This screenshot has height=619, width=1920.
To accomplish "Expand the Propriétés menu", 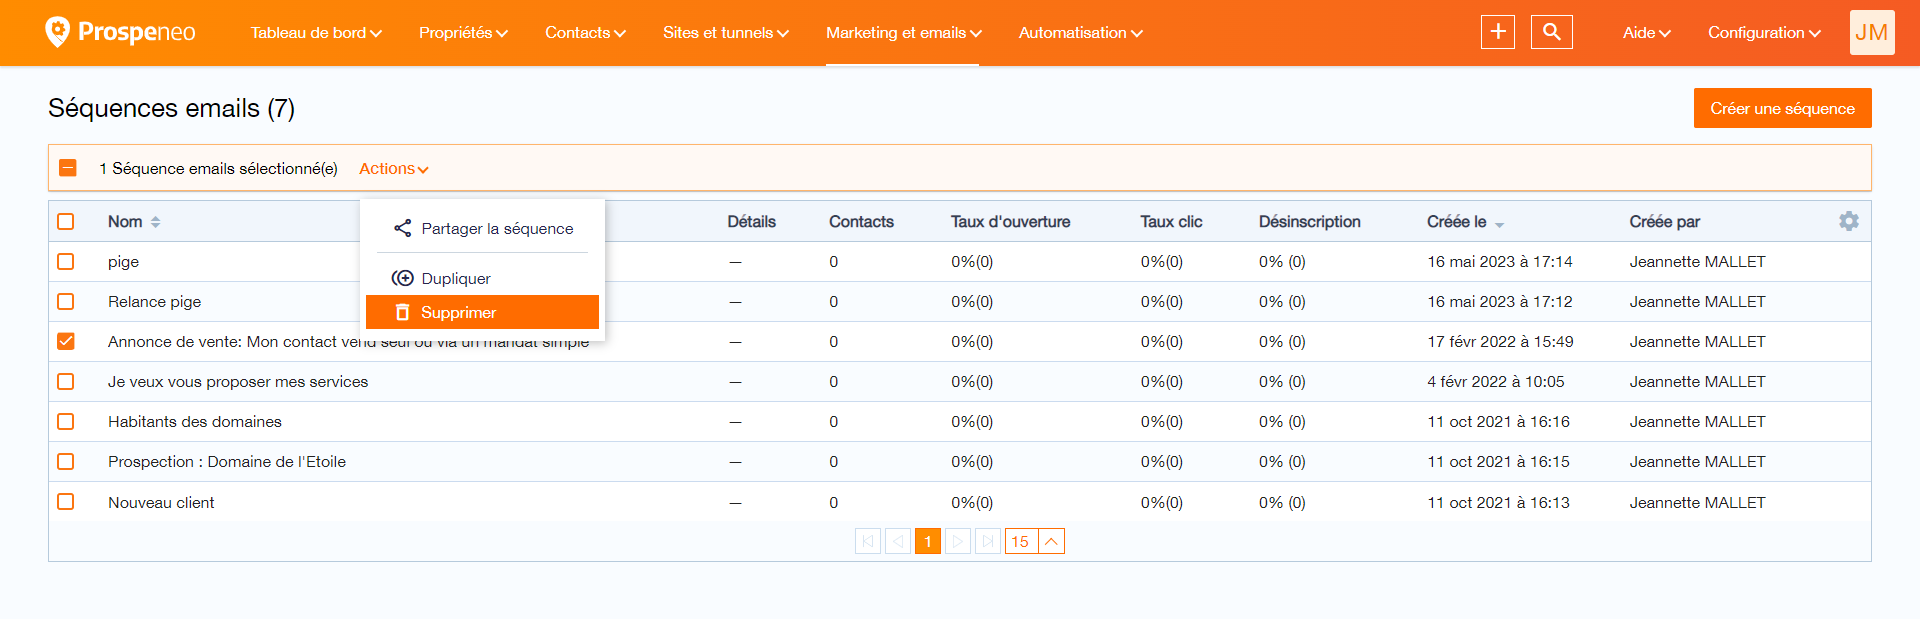I will click(463, 32).
